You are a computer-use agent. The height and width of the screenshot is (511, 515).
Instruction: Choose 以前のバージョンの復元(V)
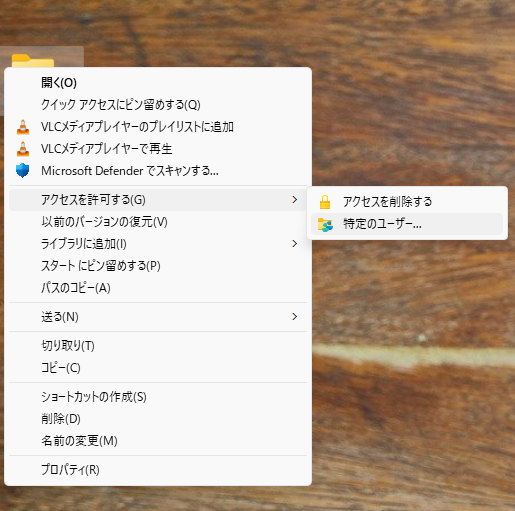click(158, 222)
